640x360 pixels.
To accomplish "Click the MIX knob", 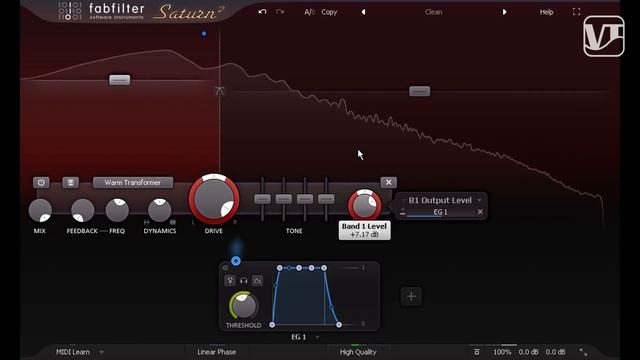I will [x=40, y=211].
